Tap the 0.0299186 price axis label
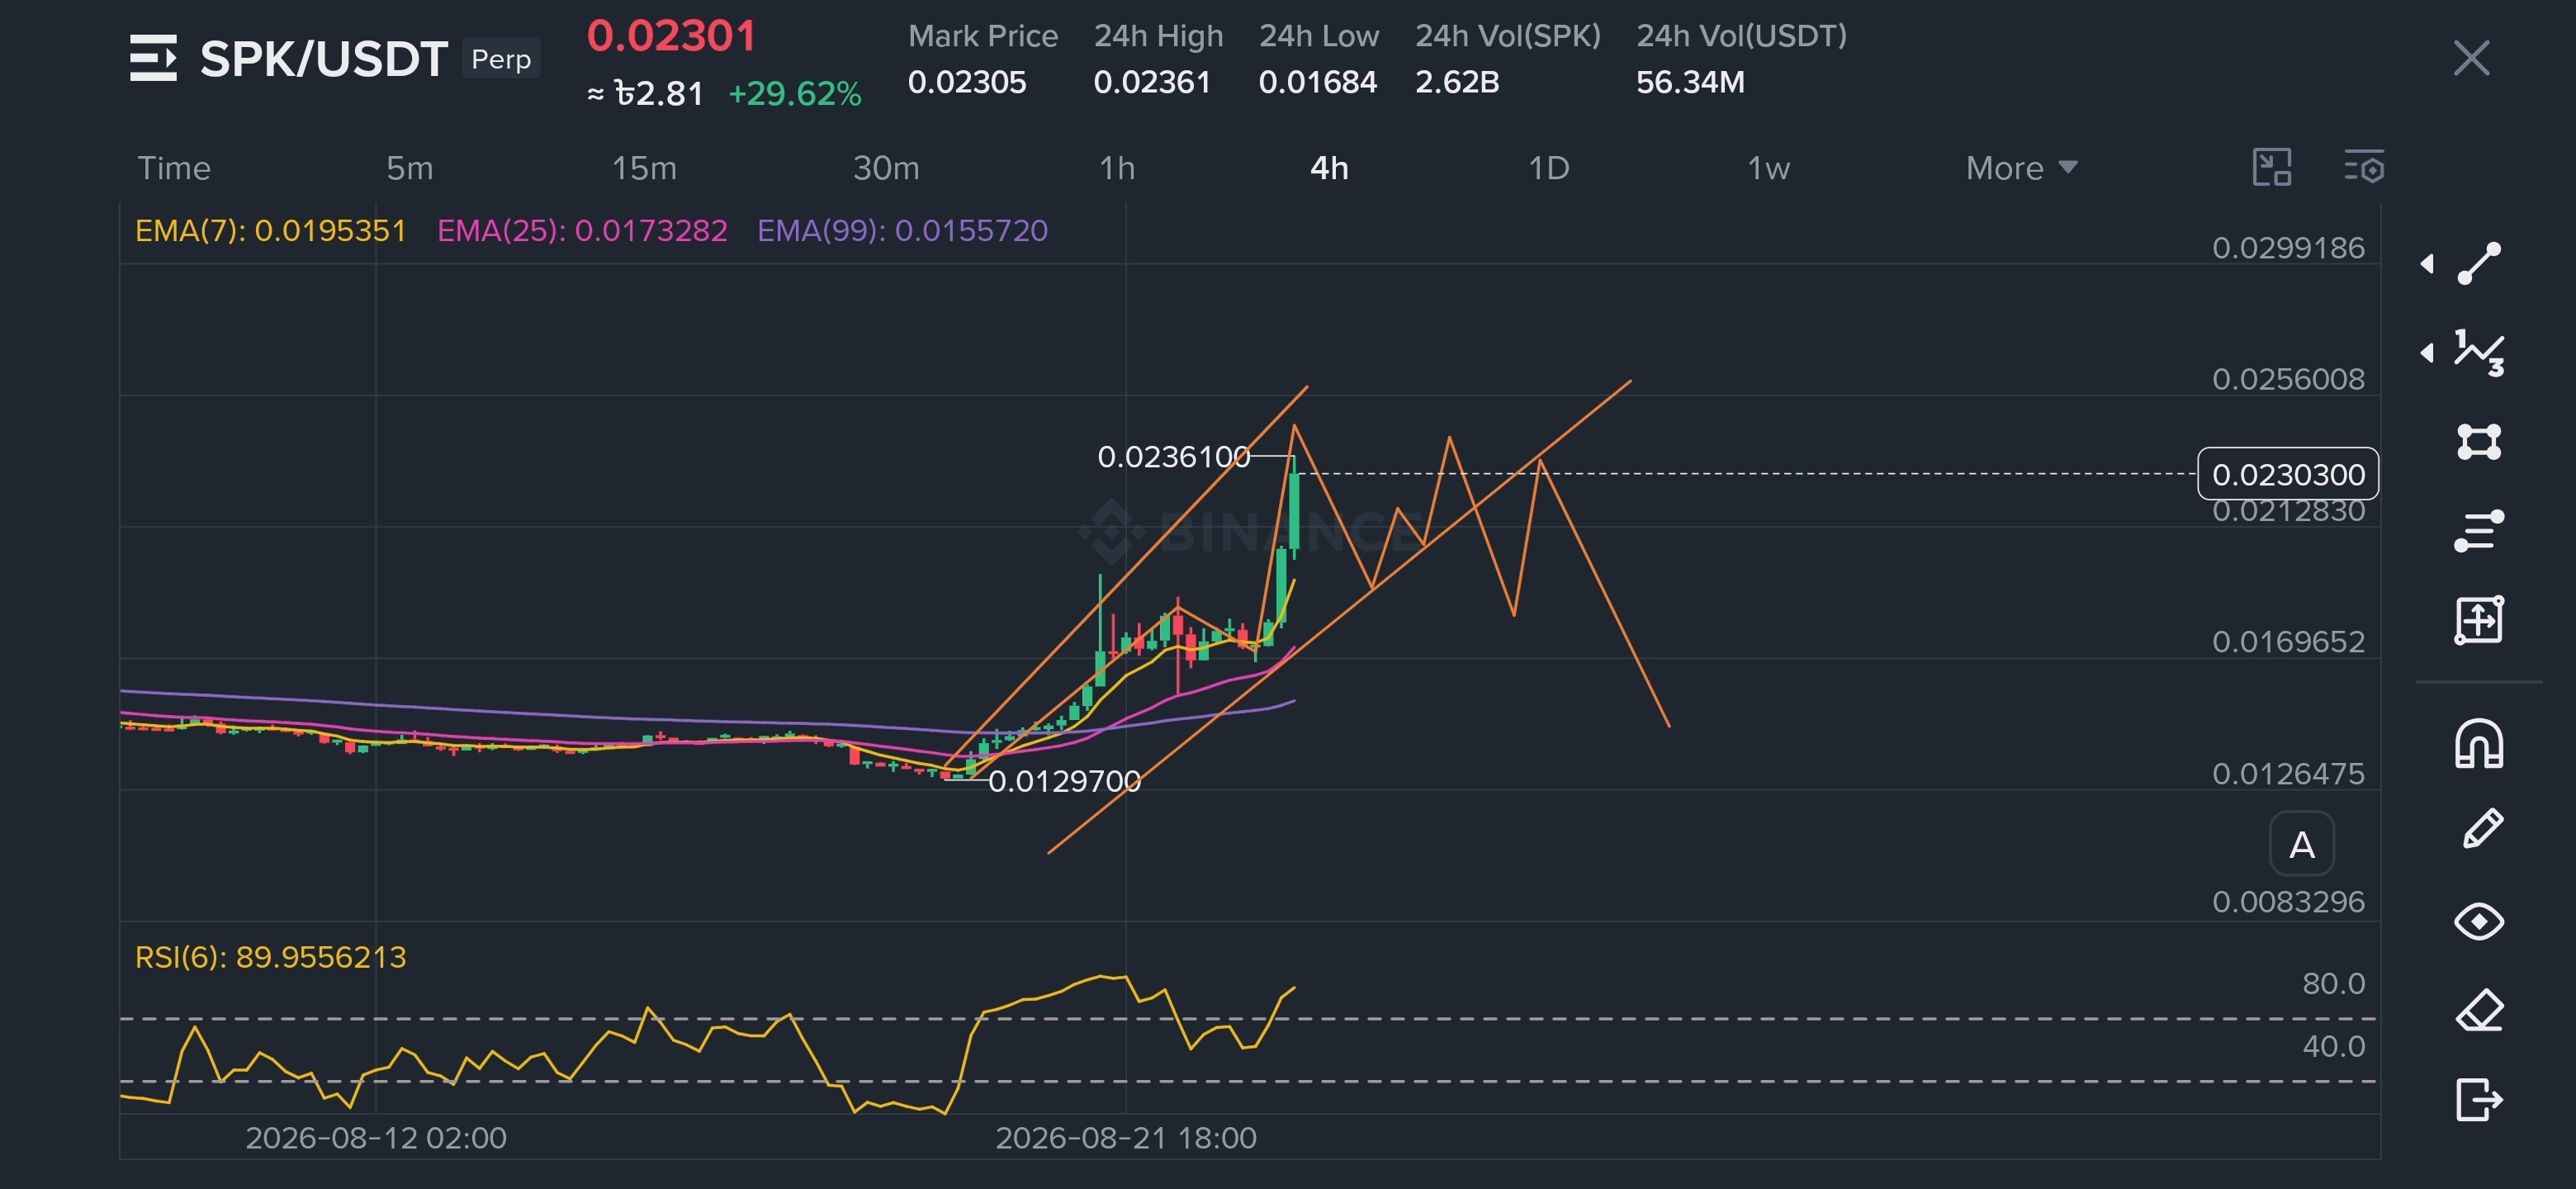 point(2288,247)
